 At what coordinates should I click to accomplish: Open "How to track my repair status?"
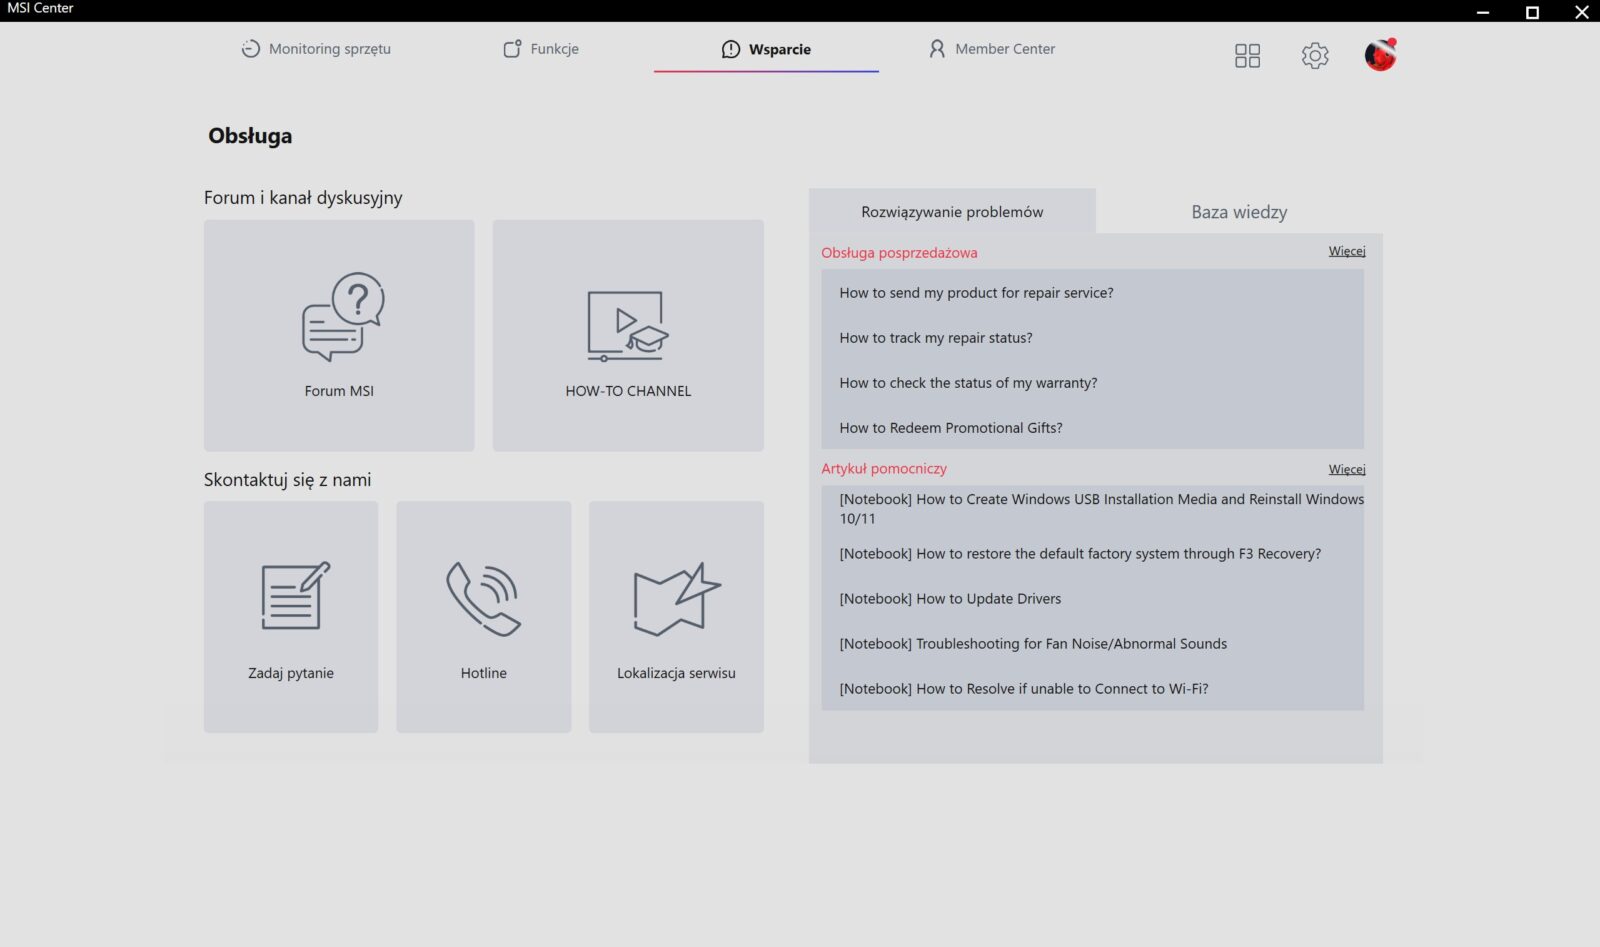(x=936, y=338)
